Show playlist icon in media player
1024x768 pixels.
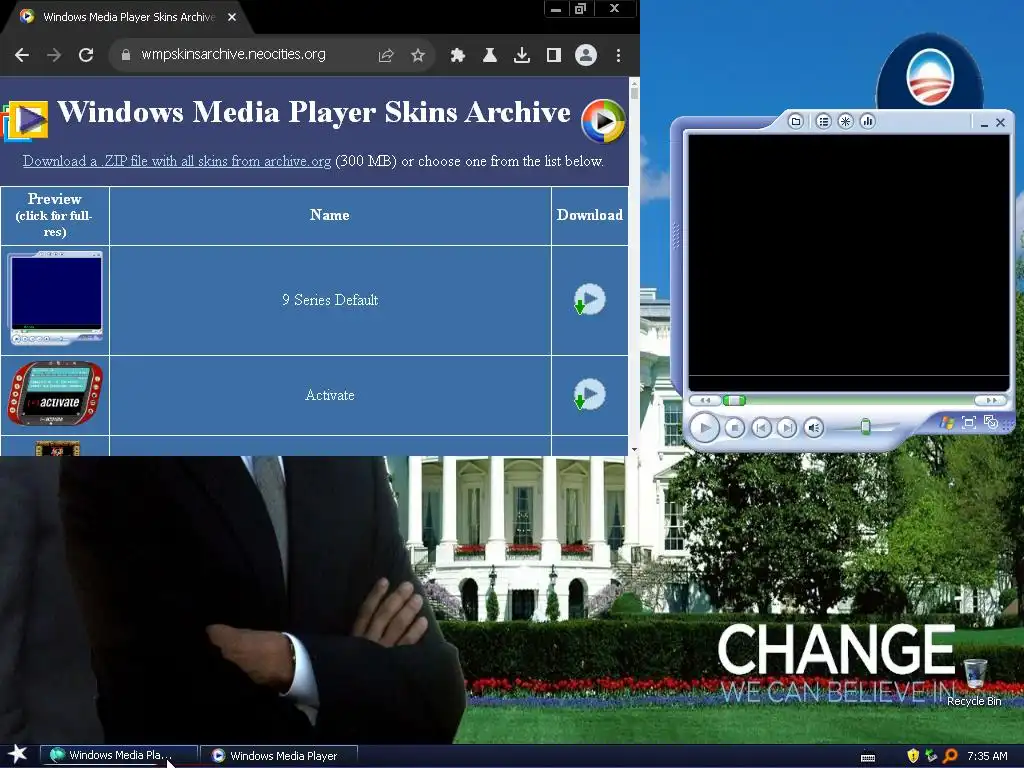pyautogui.click(x=824, y=121)
